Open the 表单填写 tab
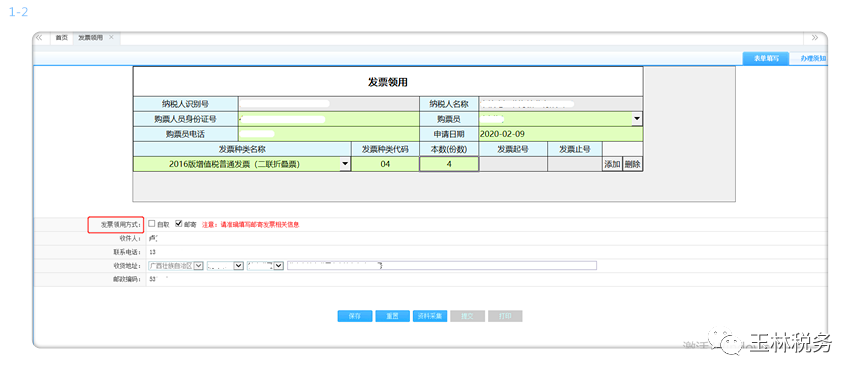This screenshot has width=860, height=380. (766, 59)
